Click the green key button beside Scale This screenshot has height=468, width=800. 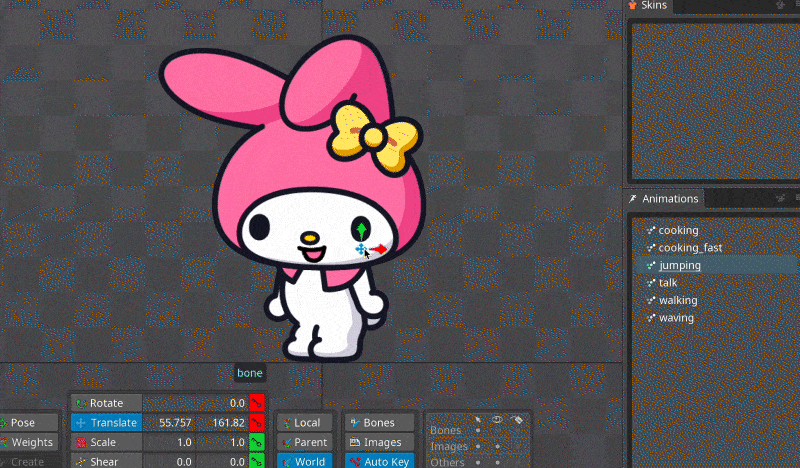(257, 442)
